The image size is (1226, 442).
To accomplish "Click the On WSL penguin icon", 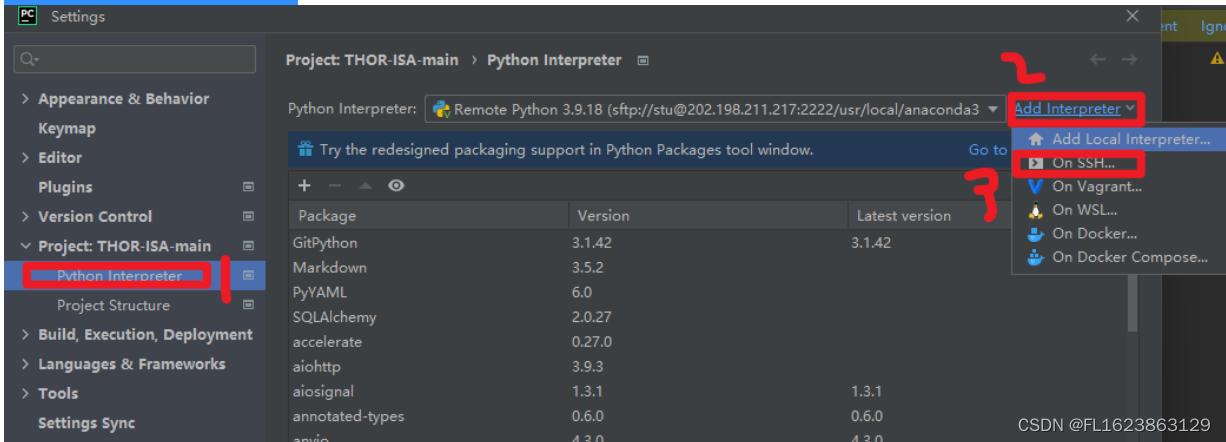I will (1036, 210).
